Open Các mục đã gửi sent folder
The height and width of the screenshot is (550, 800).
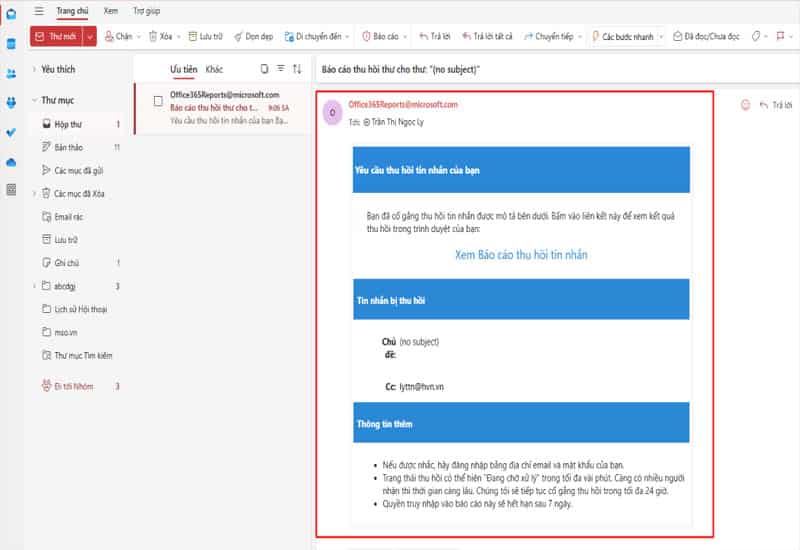click(x=77, y=170)
